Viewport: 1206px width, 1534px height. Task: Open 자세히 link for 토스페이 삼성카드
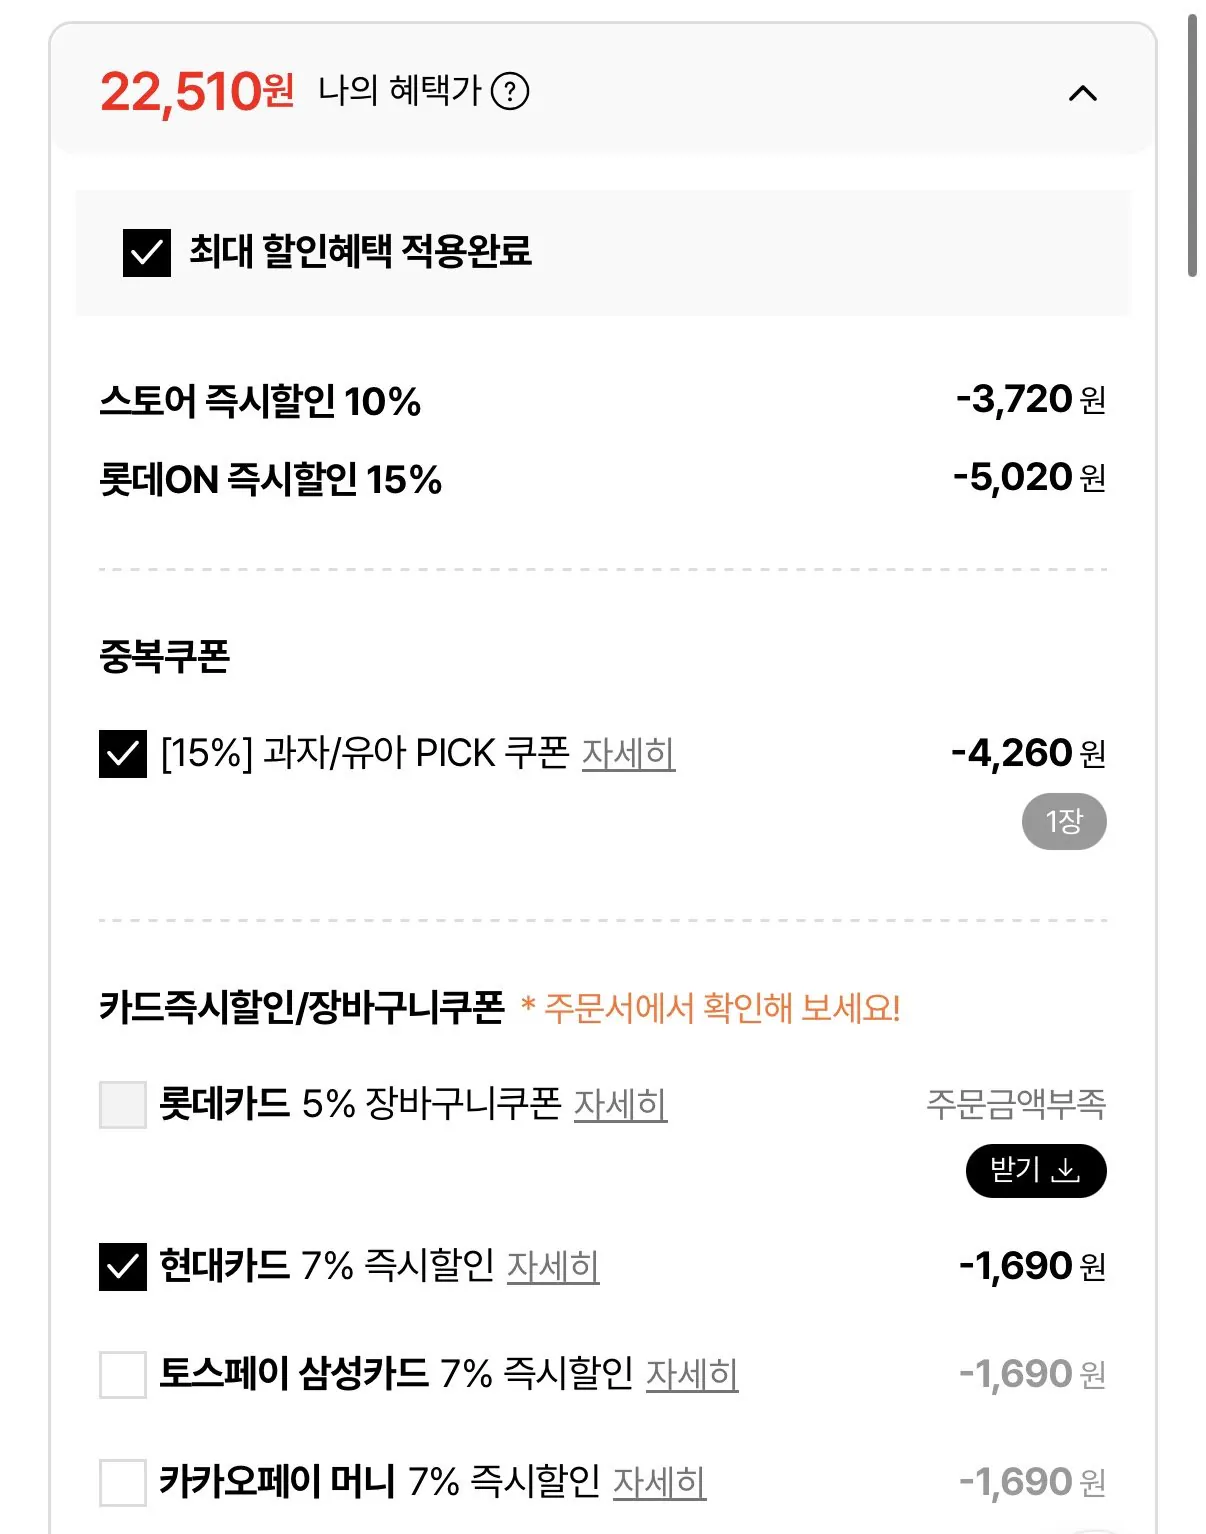point(691,1375)
